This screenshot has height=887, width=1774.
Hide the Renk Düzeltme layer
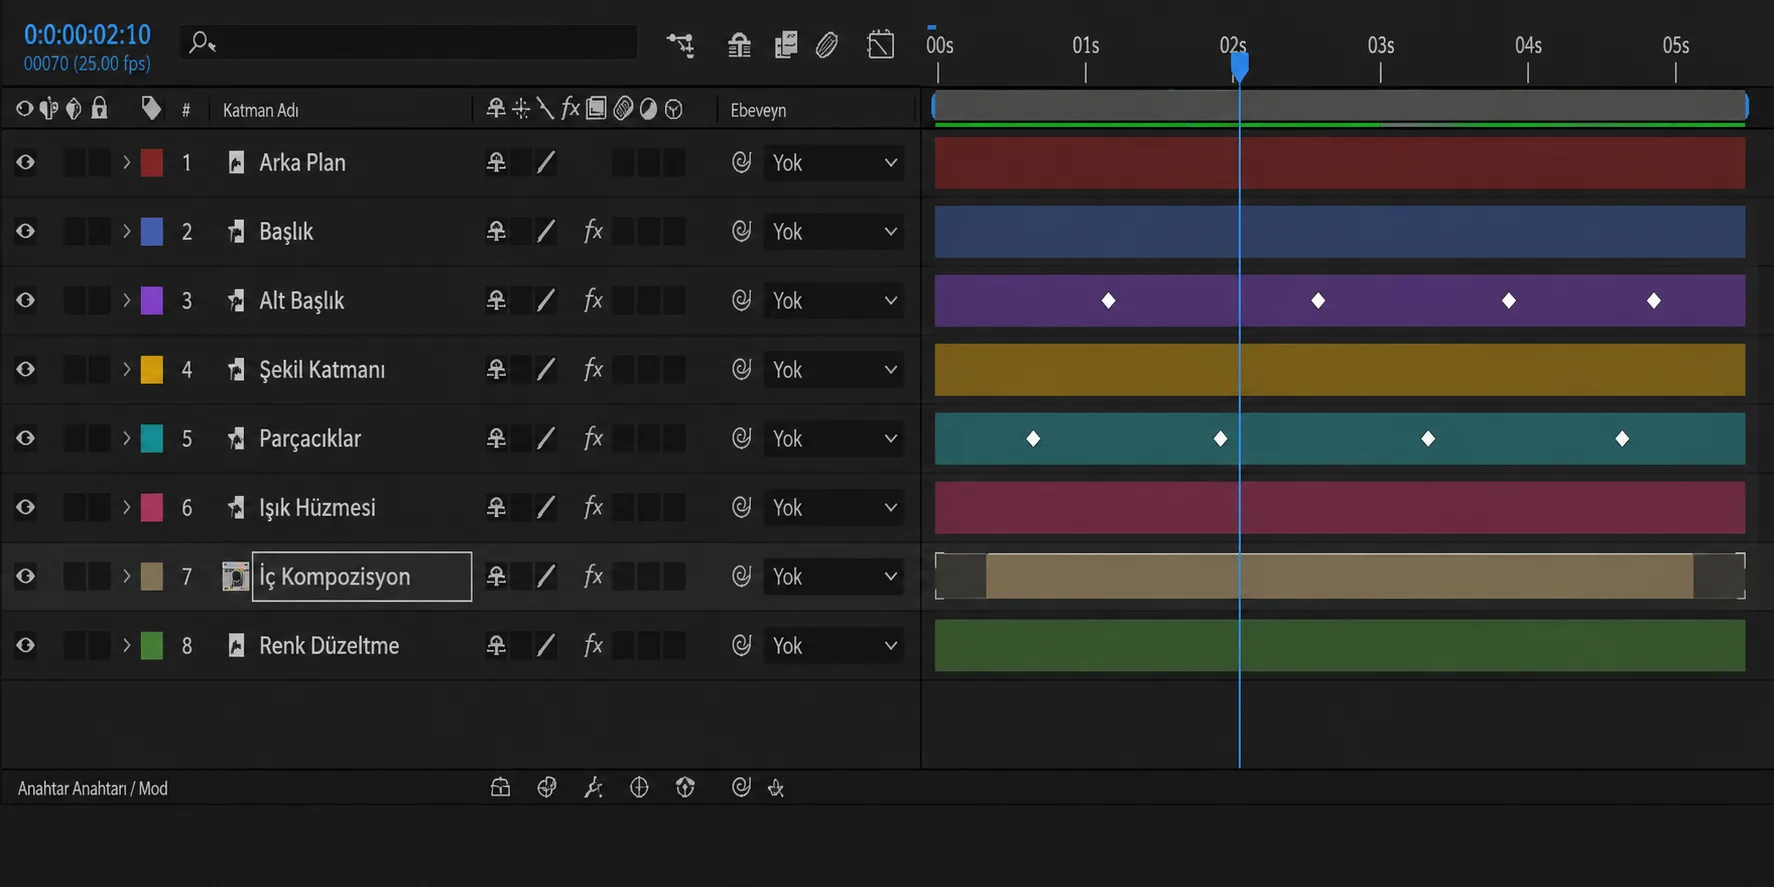(25, 645)
